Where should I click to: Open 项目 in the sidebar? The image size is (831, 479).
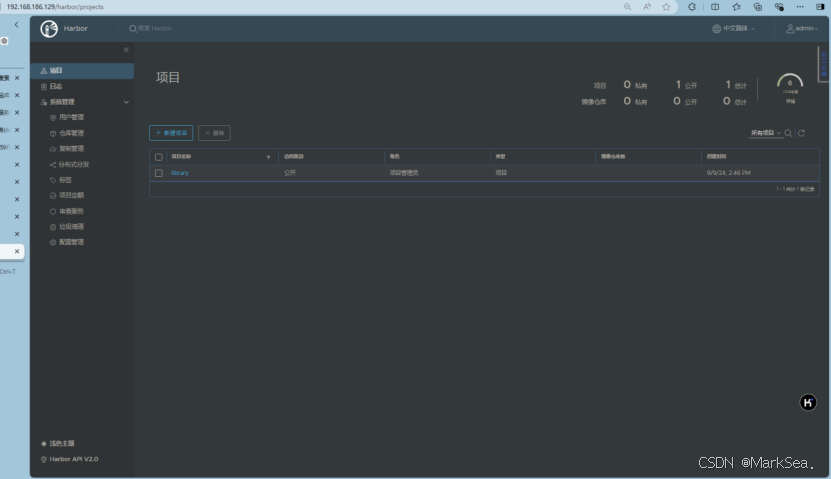coord(82,70)
